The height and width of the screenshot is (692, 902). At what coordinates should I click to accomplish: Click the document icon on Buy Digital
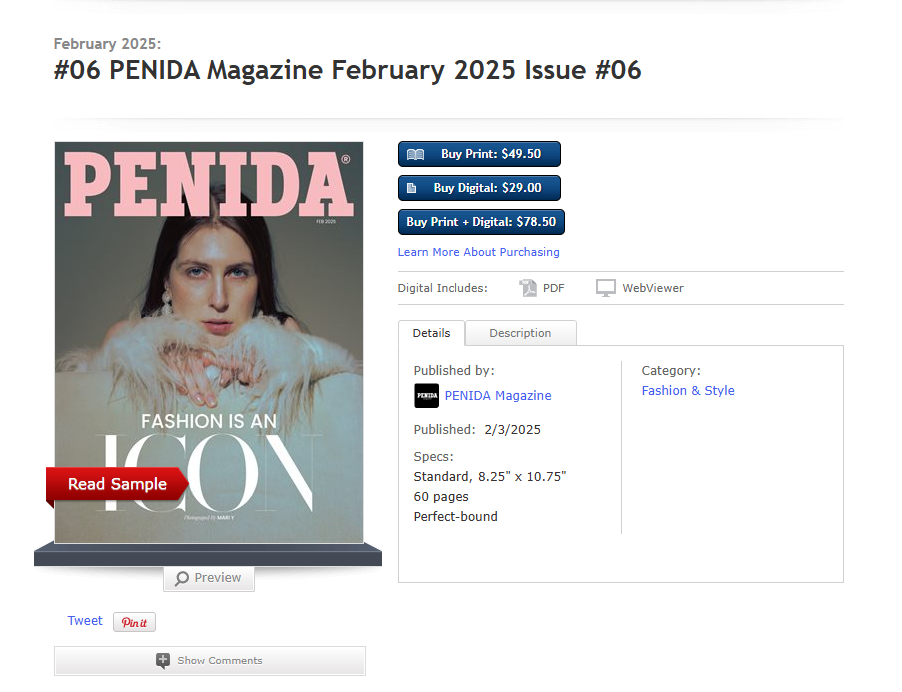pyautogui.click(x=411, y=188)
